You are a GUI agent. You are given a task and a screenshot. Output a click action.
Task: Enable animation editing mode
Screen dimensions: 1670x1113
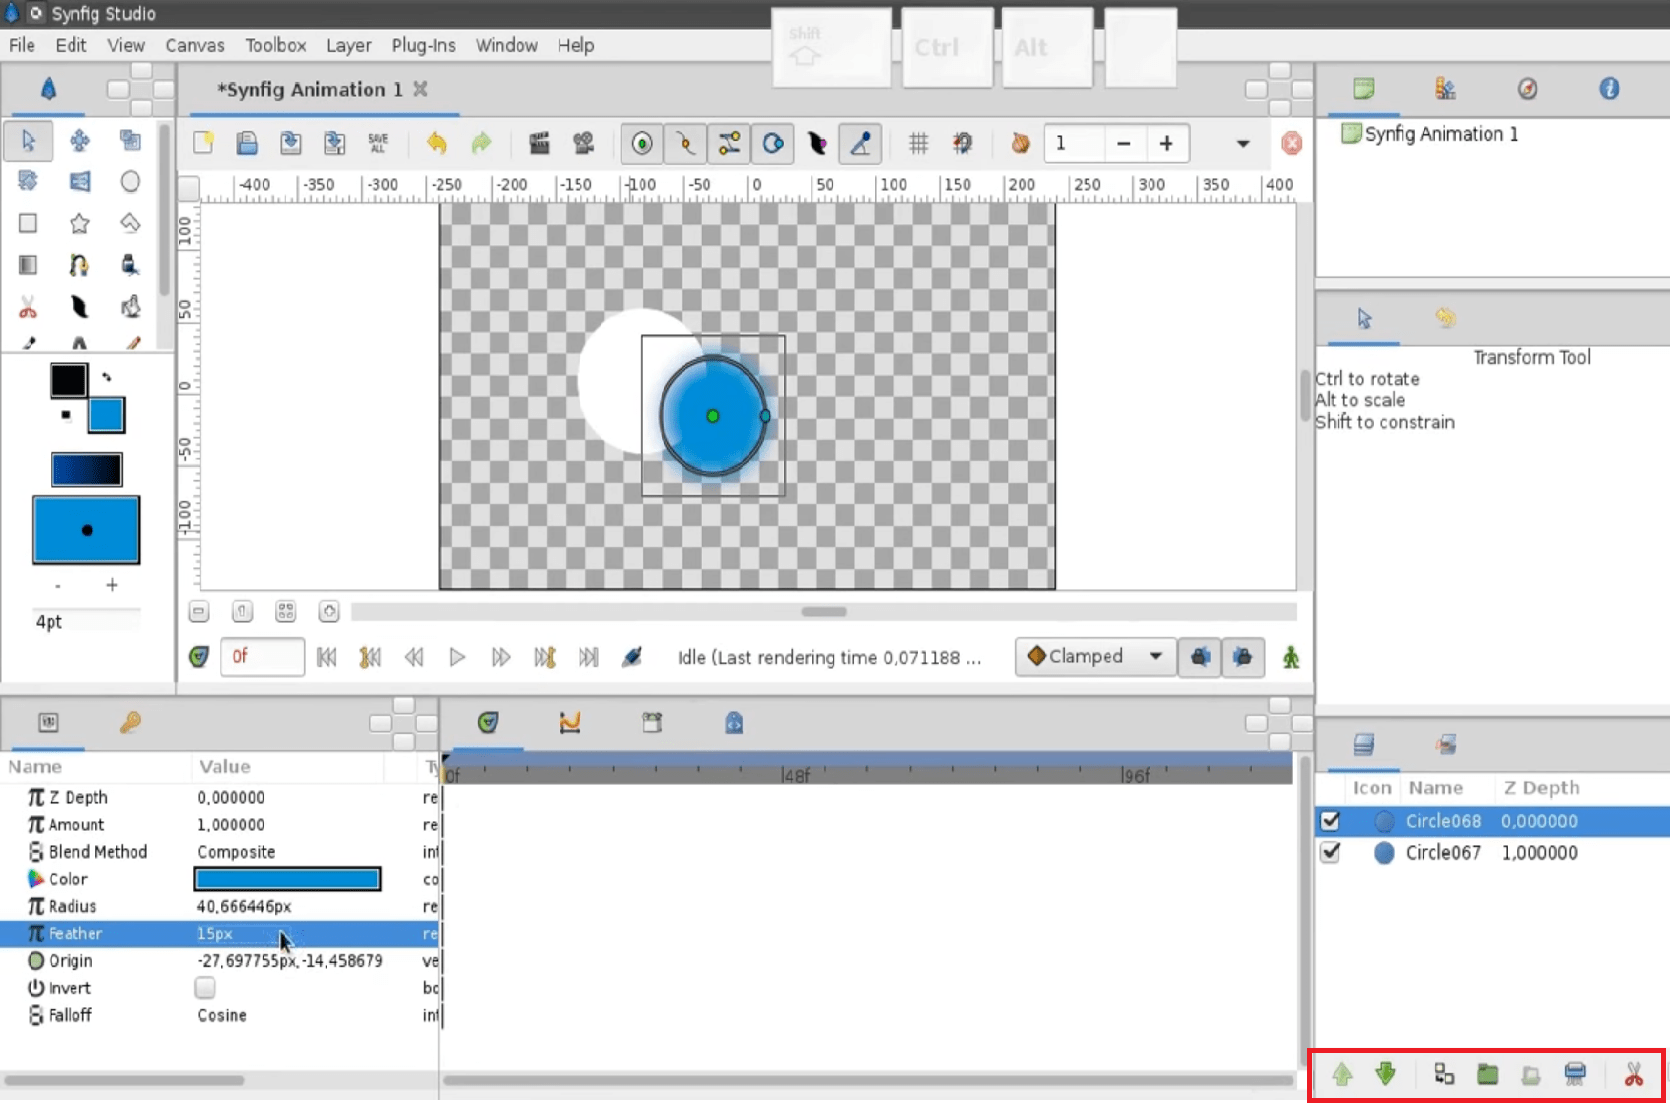(x=1291, y=657)
